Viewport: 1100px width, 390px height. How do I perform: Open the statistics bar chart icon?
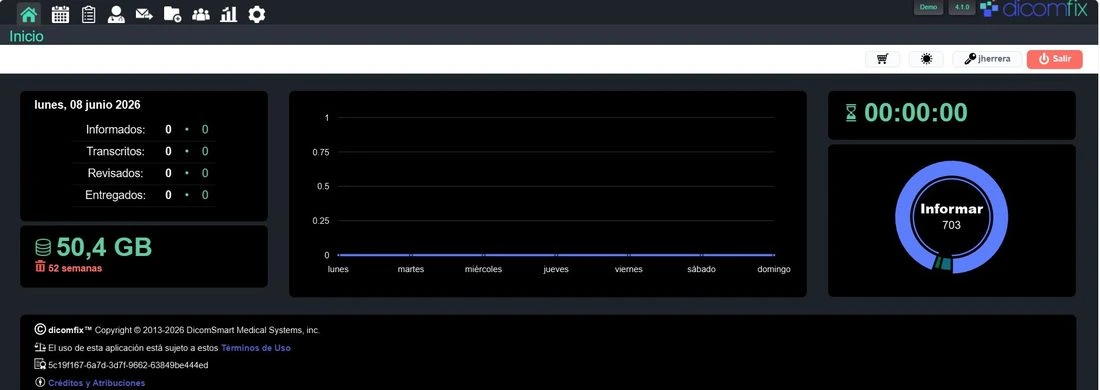tap(229, 14)
